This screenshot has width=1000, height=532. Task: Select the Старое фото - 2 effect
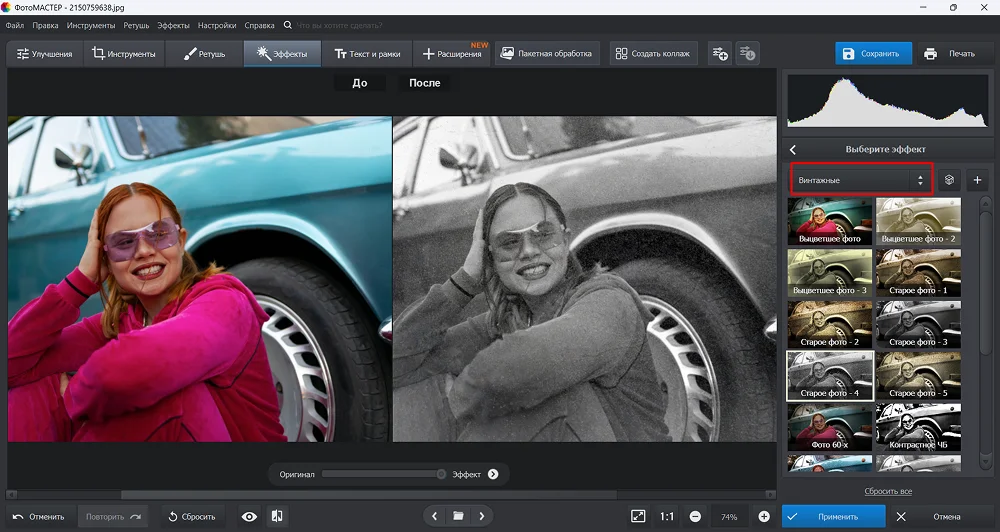(830, 324)
